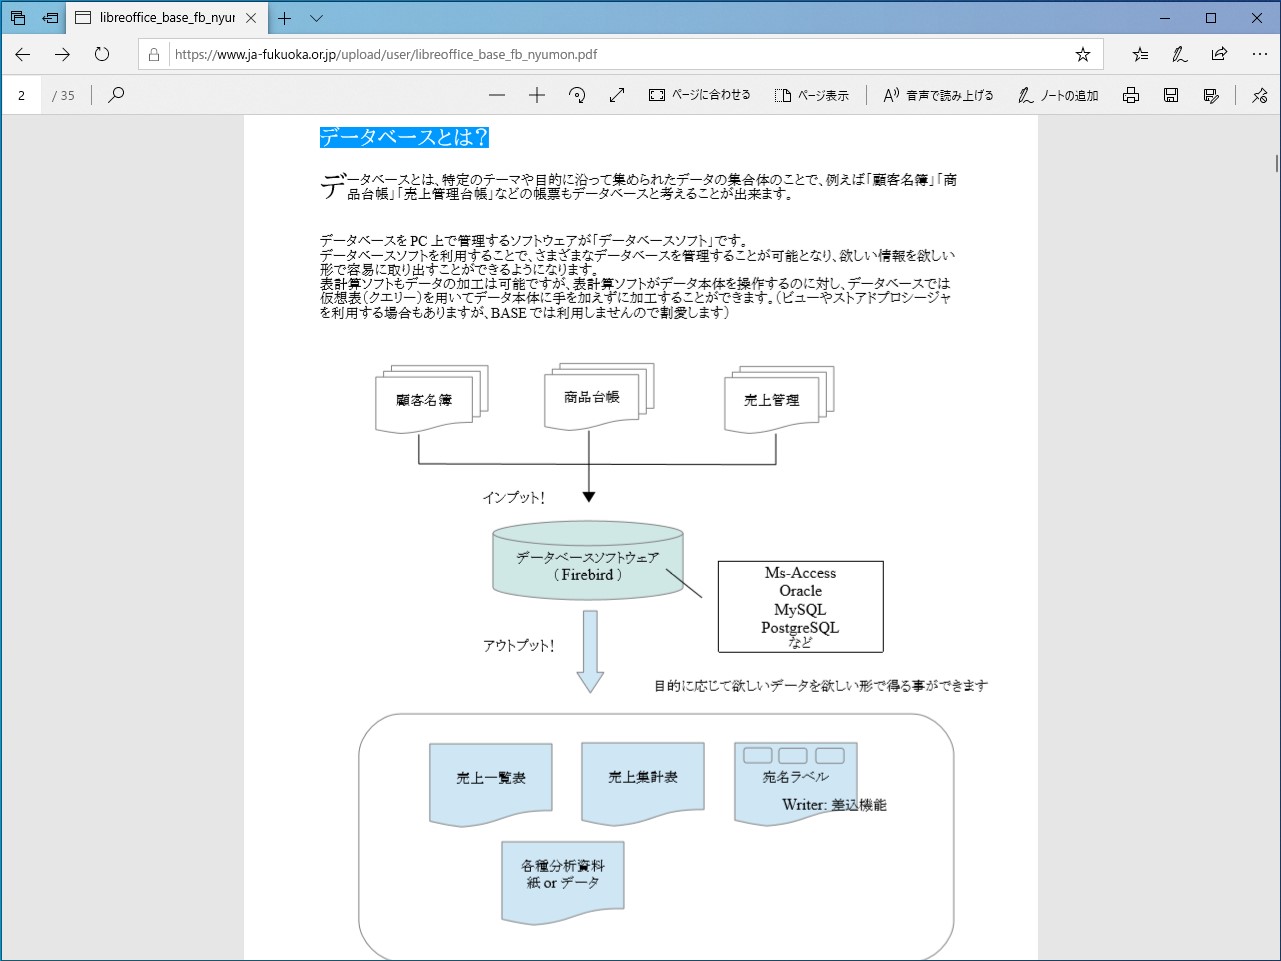Print the PDF document

[x=1130, y=95]
